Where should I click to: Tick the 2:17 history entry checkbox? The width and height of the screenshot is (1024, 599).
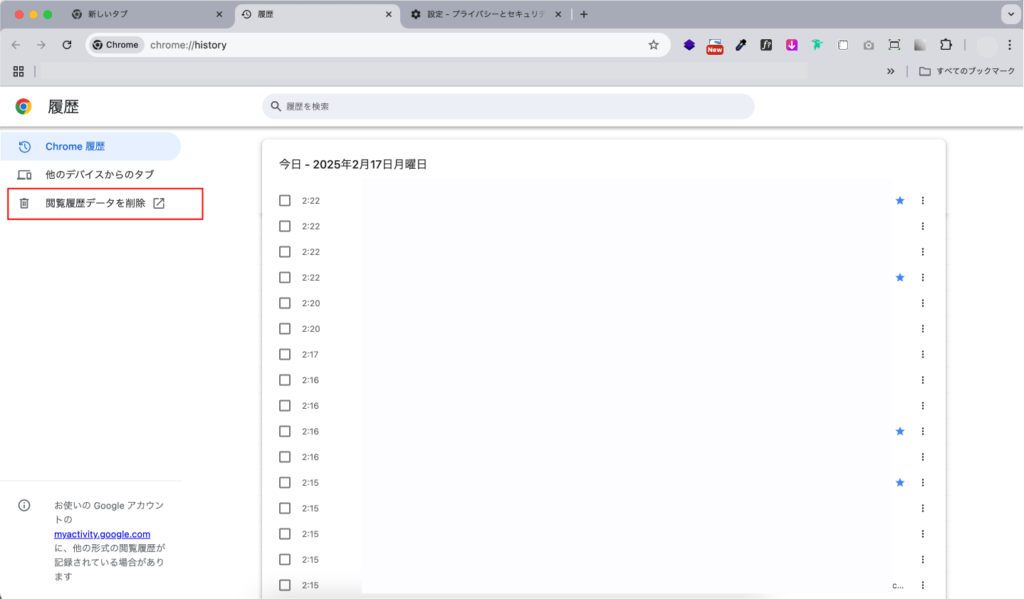(285, 354)
